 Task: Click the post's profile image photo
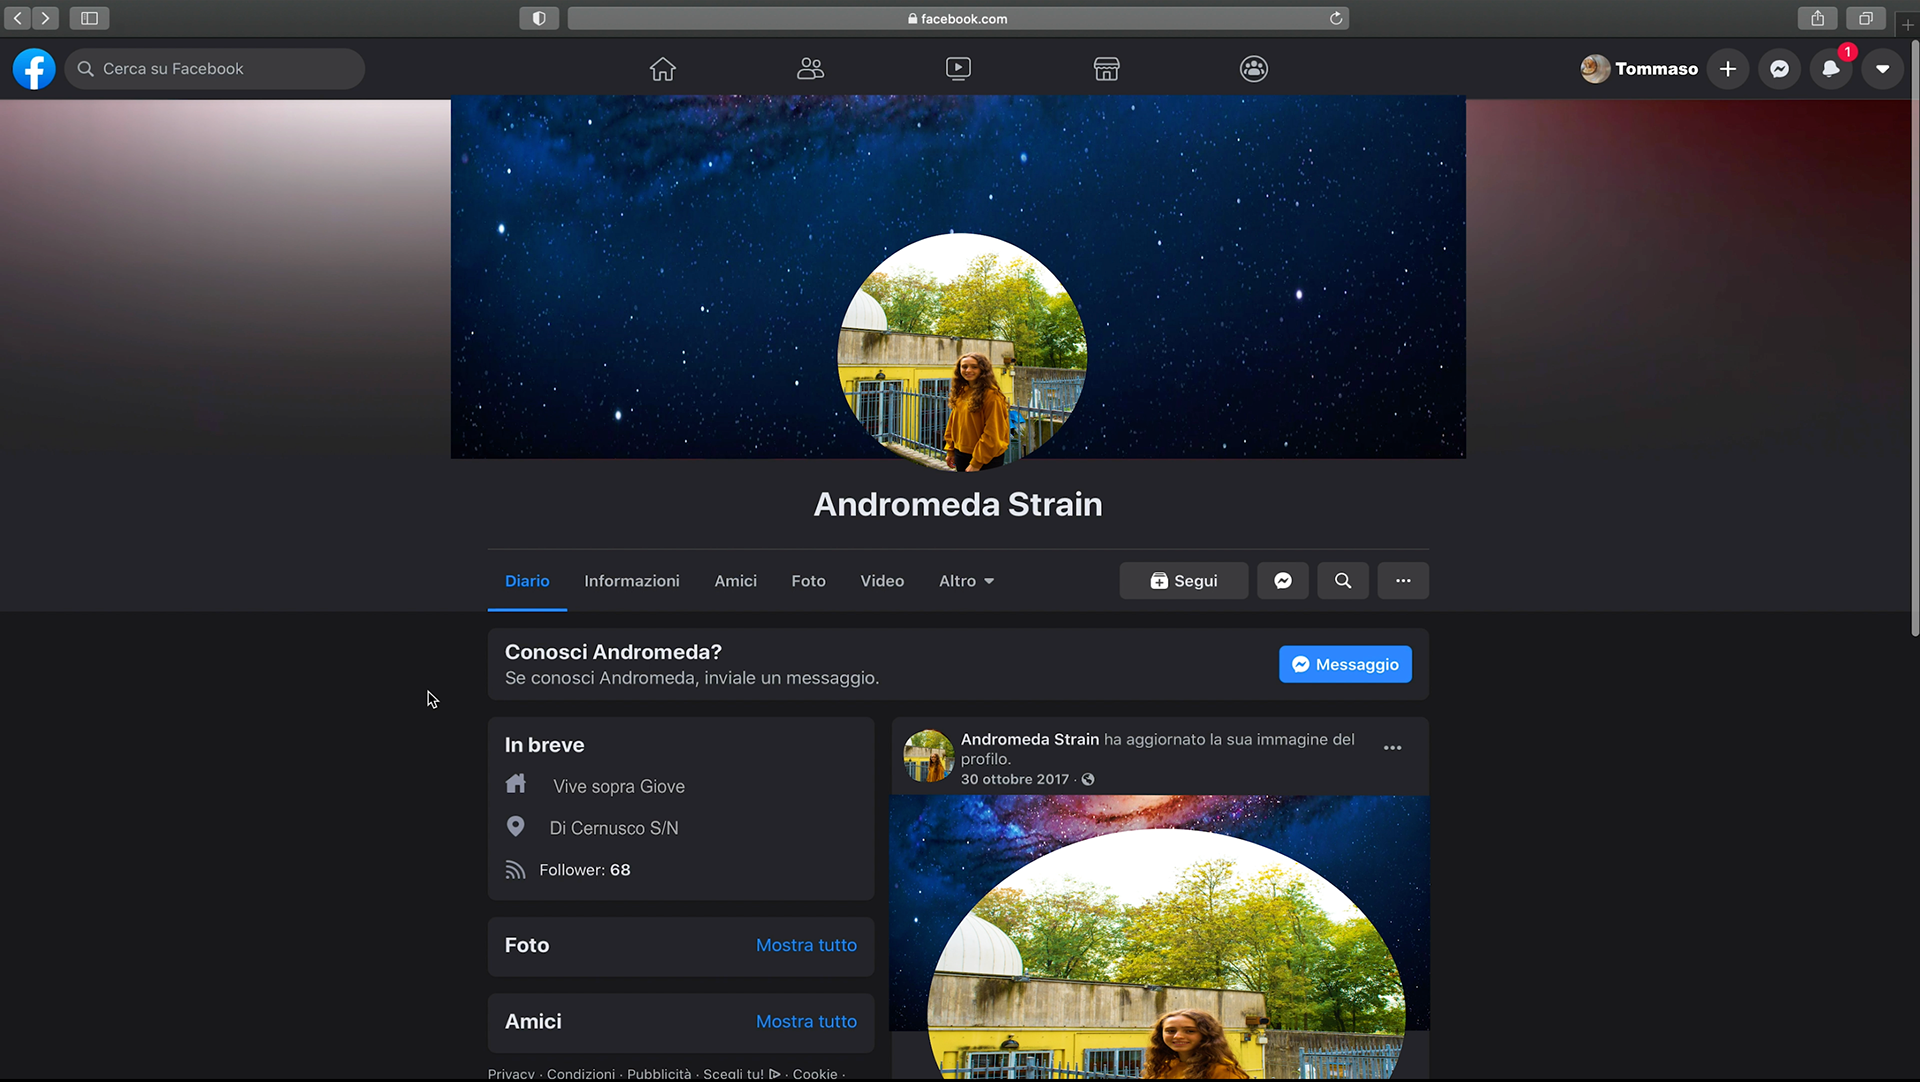click(x=1159, y=937)
